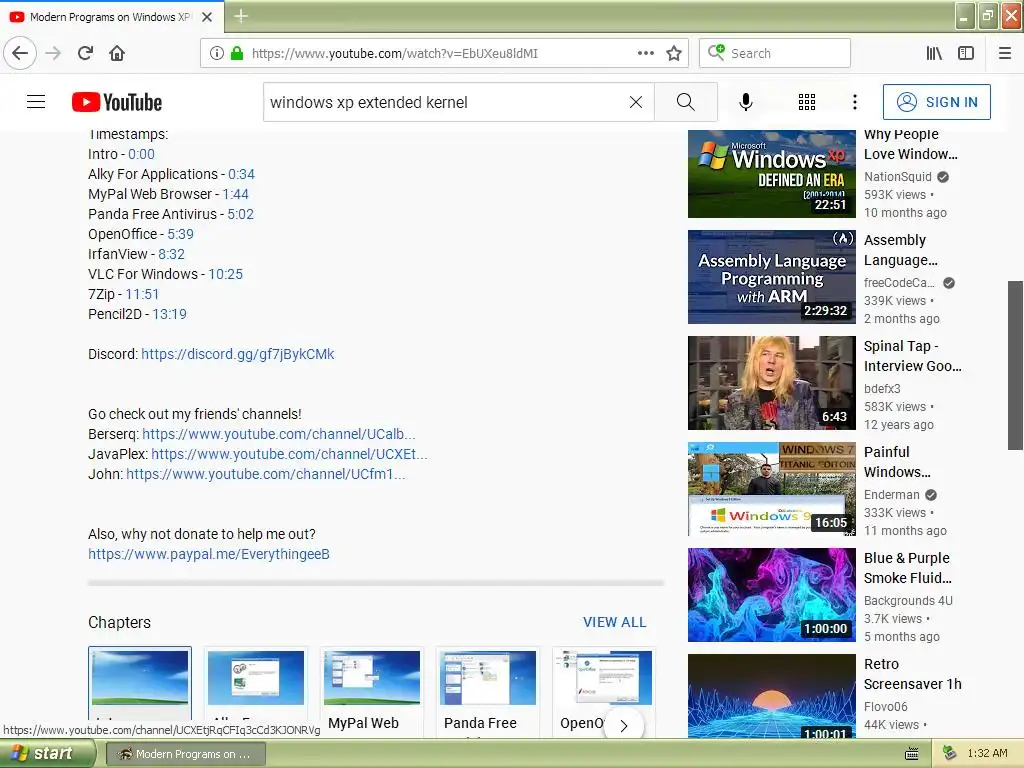The width and height of the screenshot is (1024, 768).
Task: Jump to MyPal Web Browser timestamp 1:44
Action: [x=235, y=194]
